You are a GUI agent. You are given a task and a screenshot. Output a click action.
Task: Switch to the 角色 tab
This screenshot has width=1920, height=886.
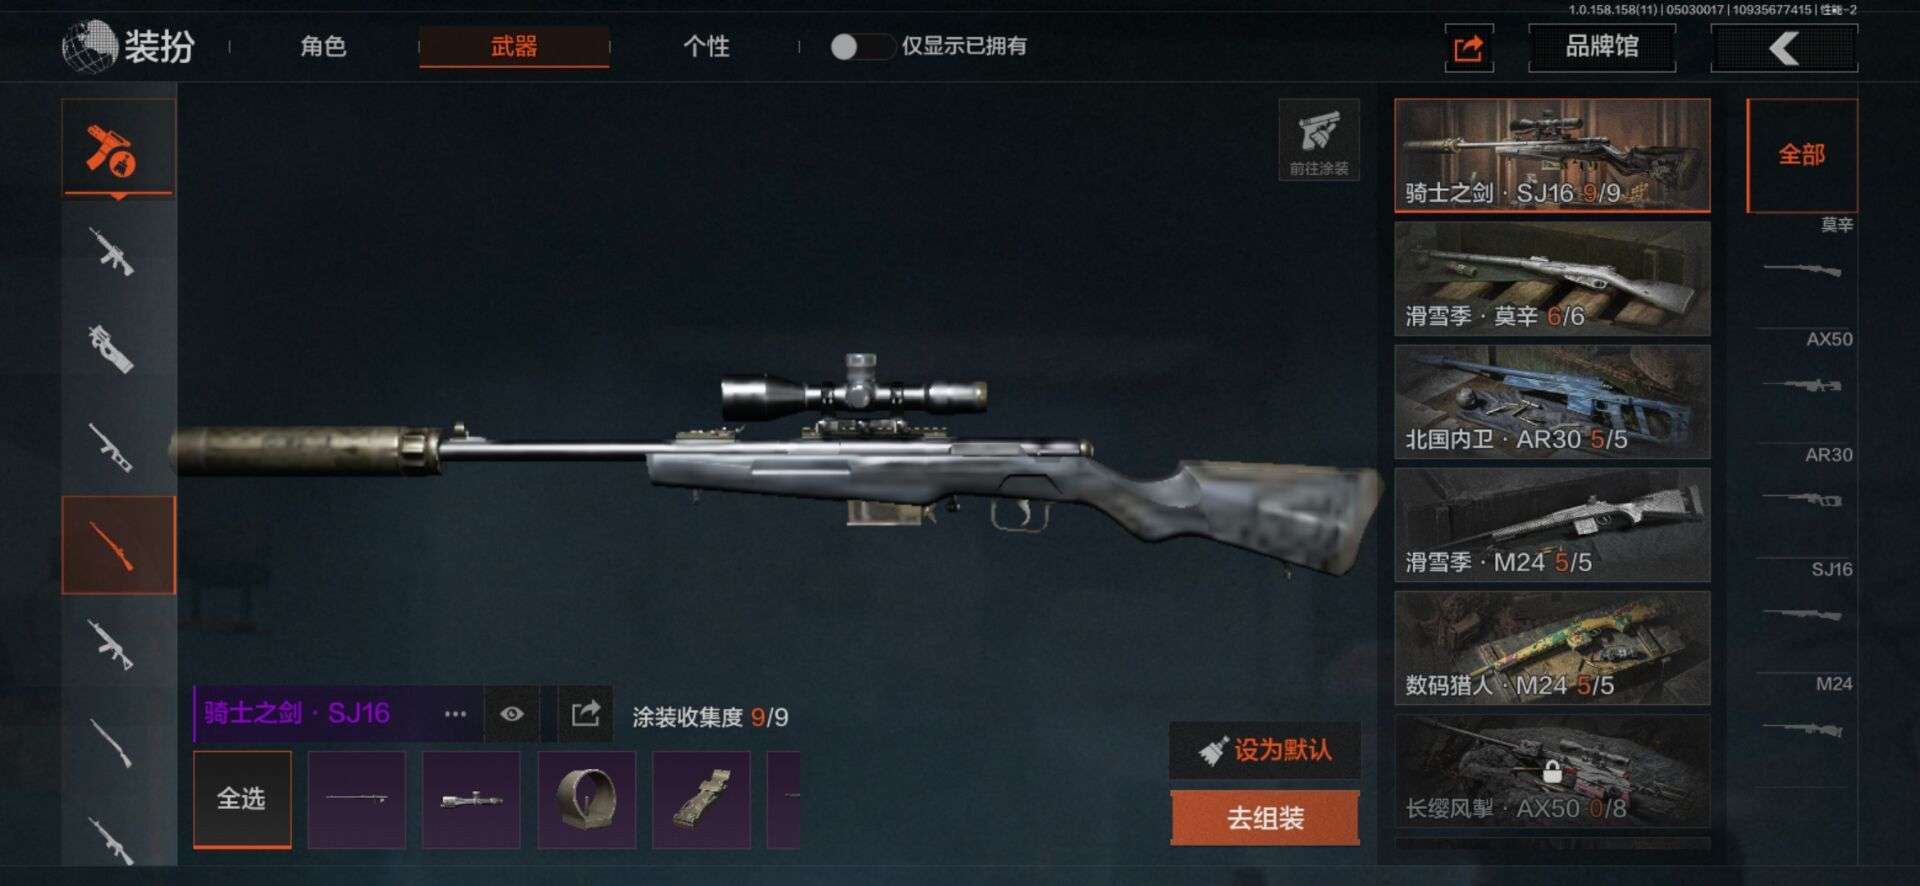pyautogui.click(x=323, y=46)
